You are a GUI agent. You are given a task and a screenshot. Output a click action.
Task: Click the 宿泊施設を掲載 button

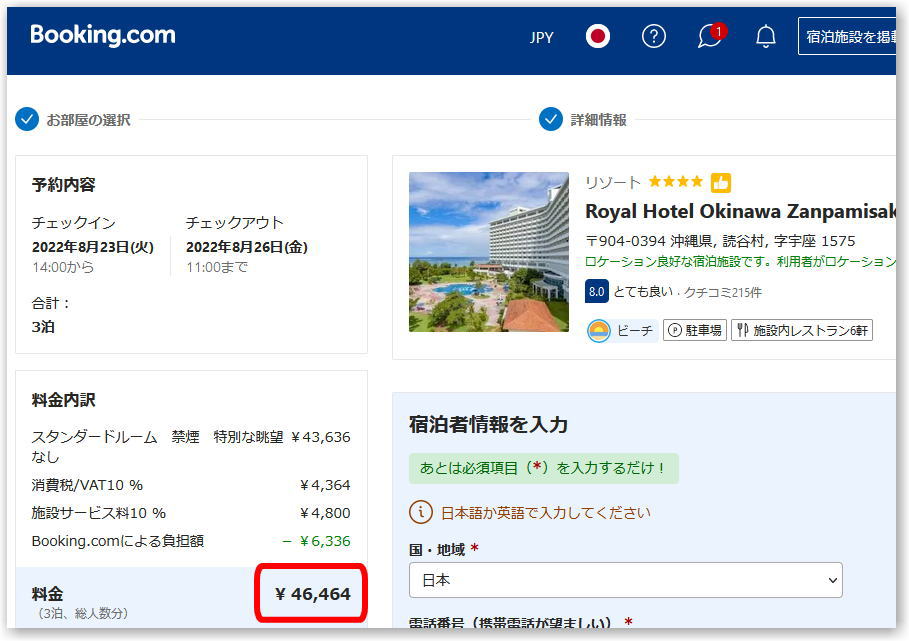pyautogui.click(x=847, y=37)
